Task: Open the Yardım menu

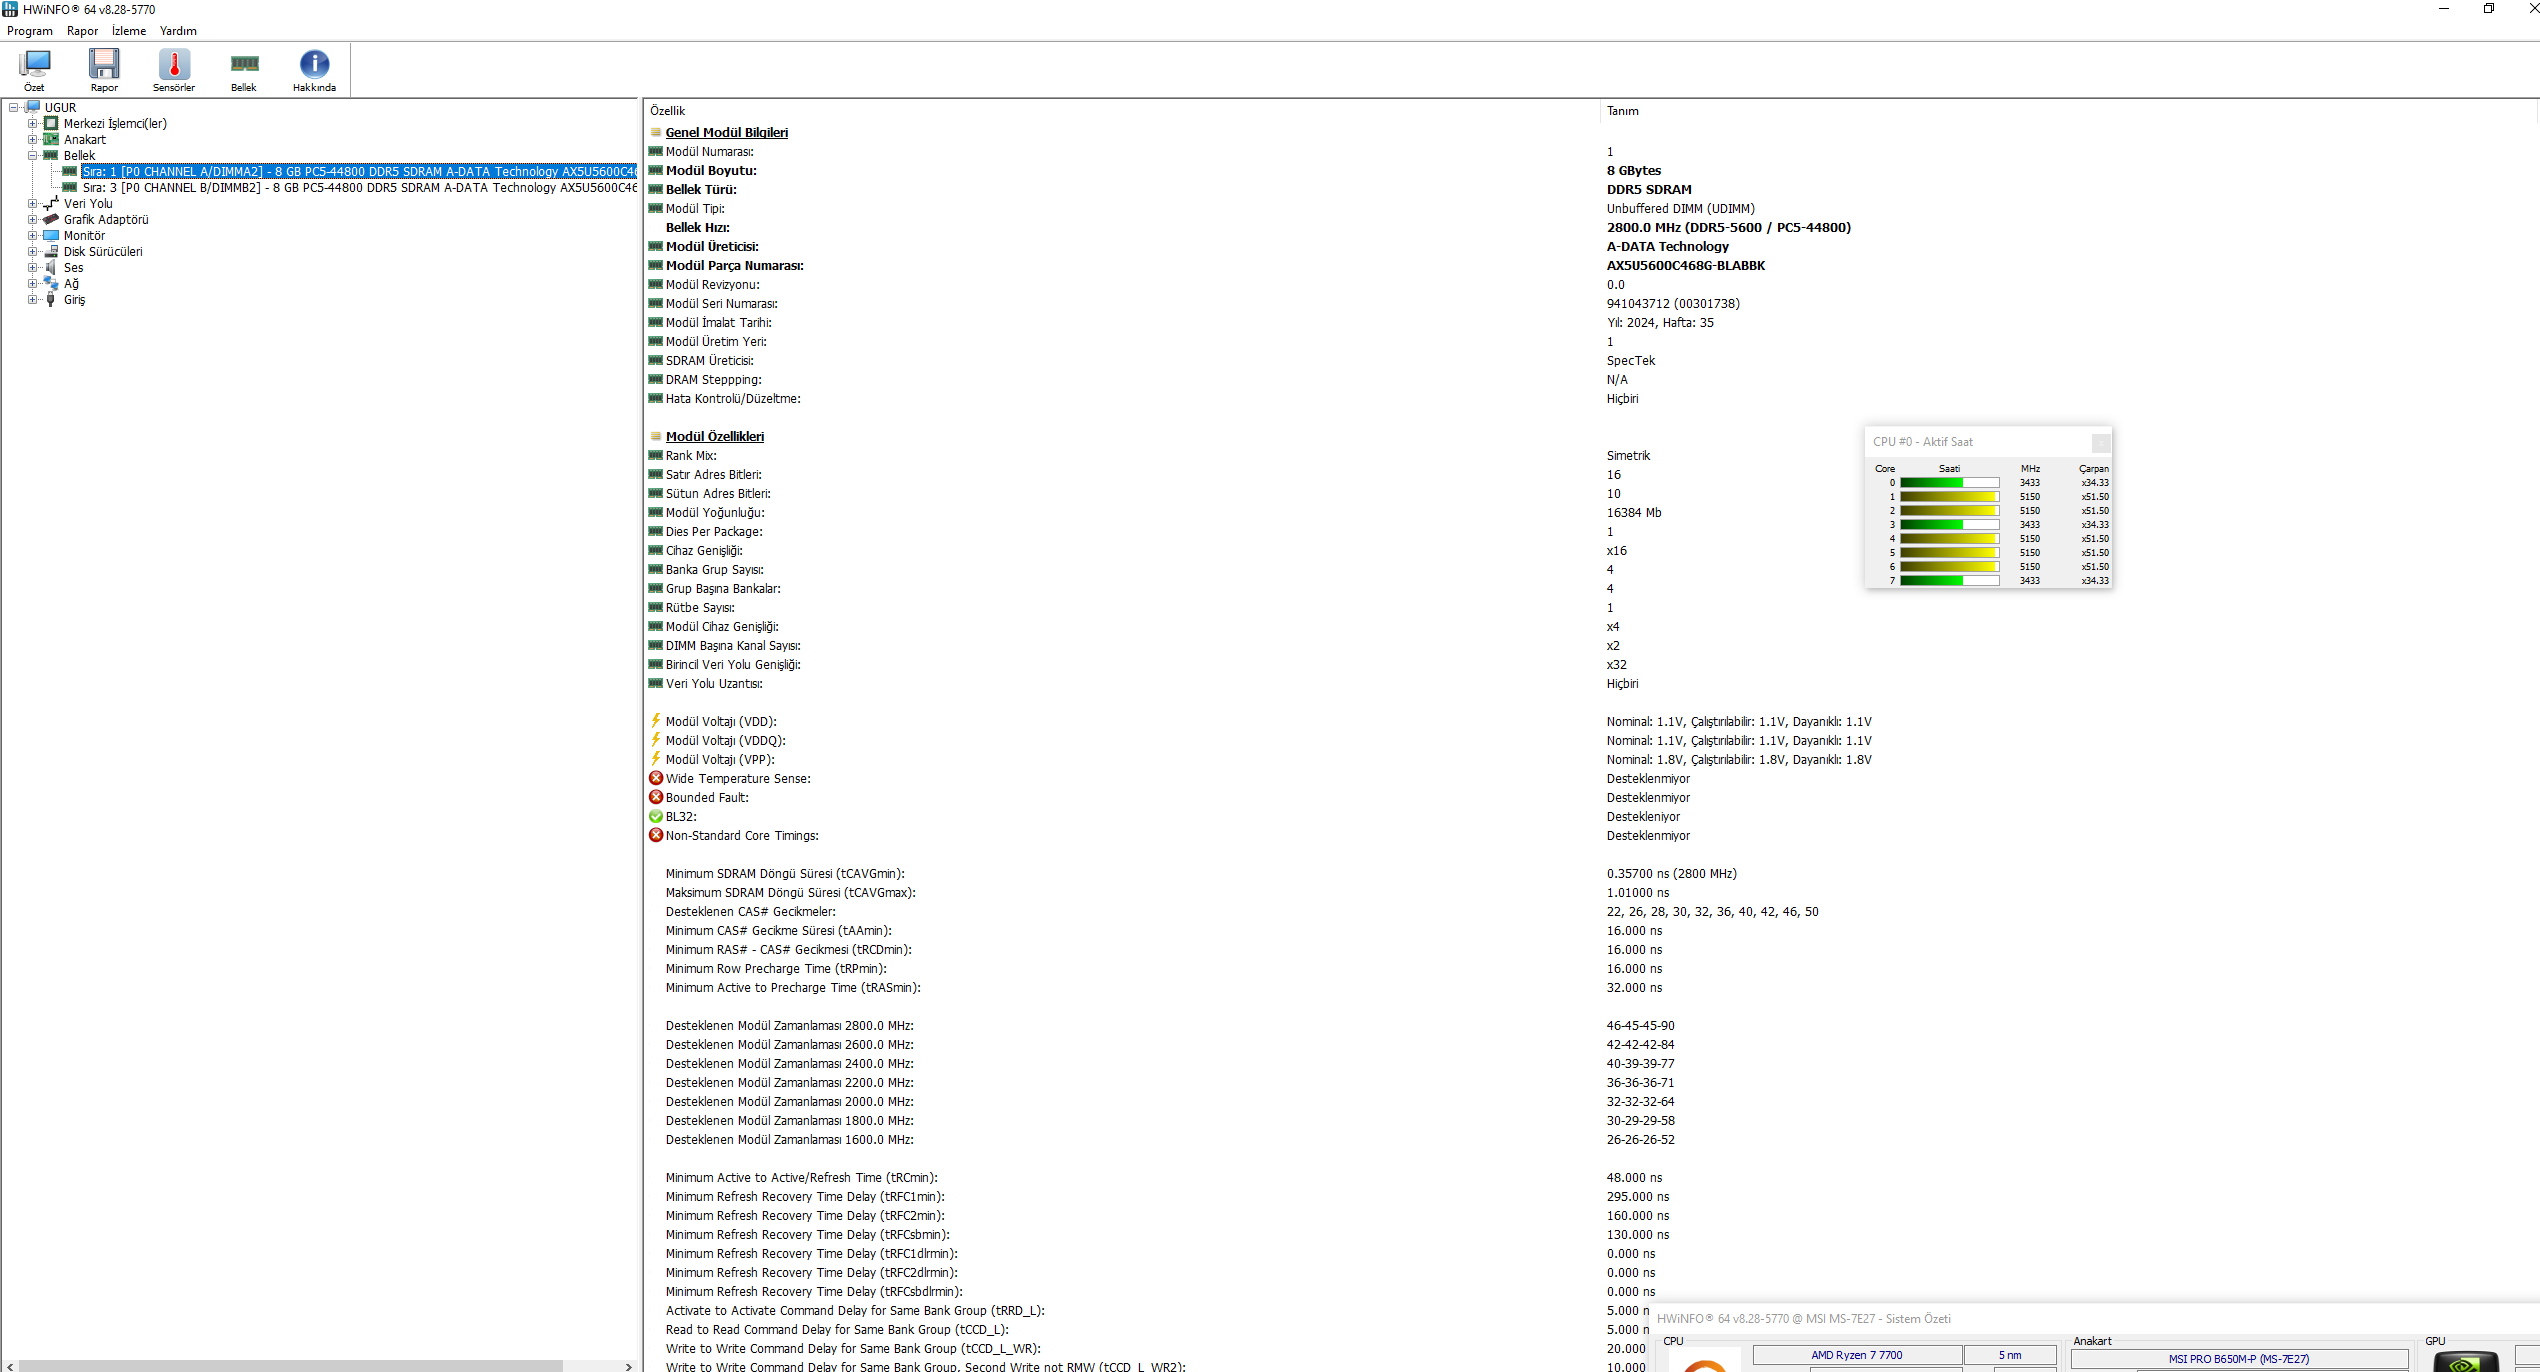Action: point(178,31)
